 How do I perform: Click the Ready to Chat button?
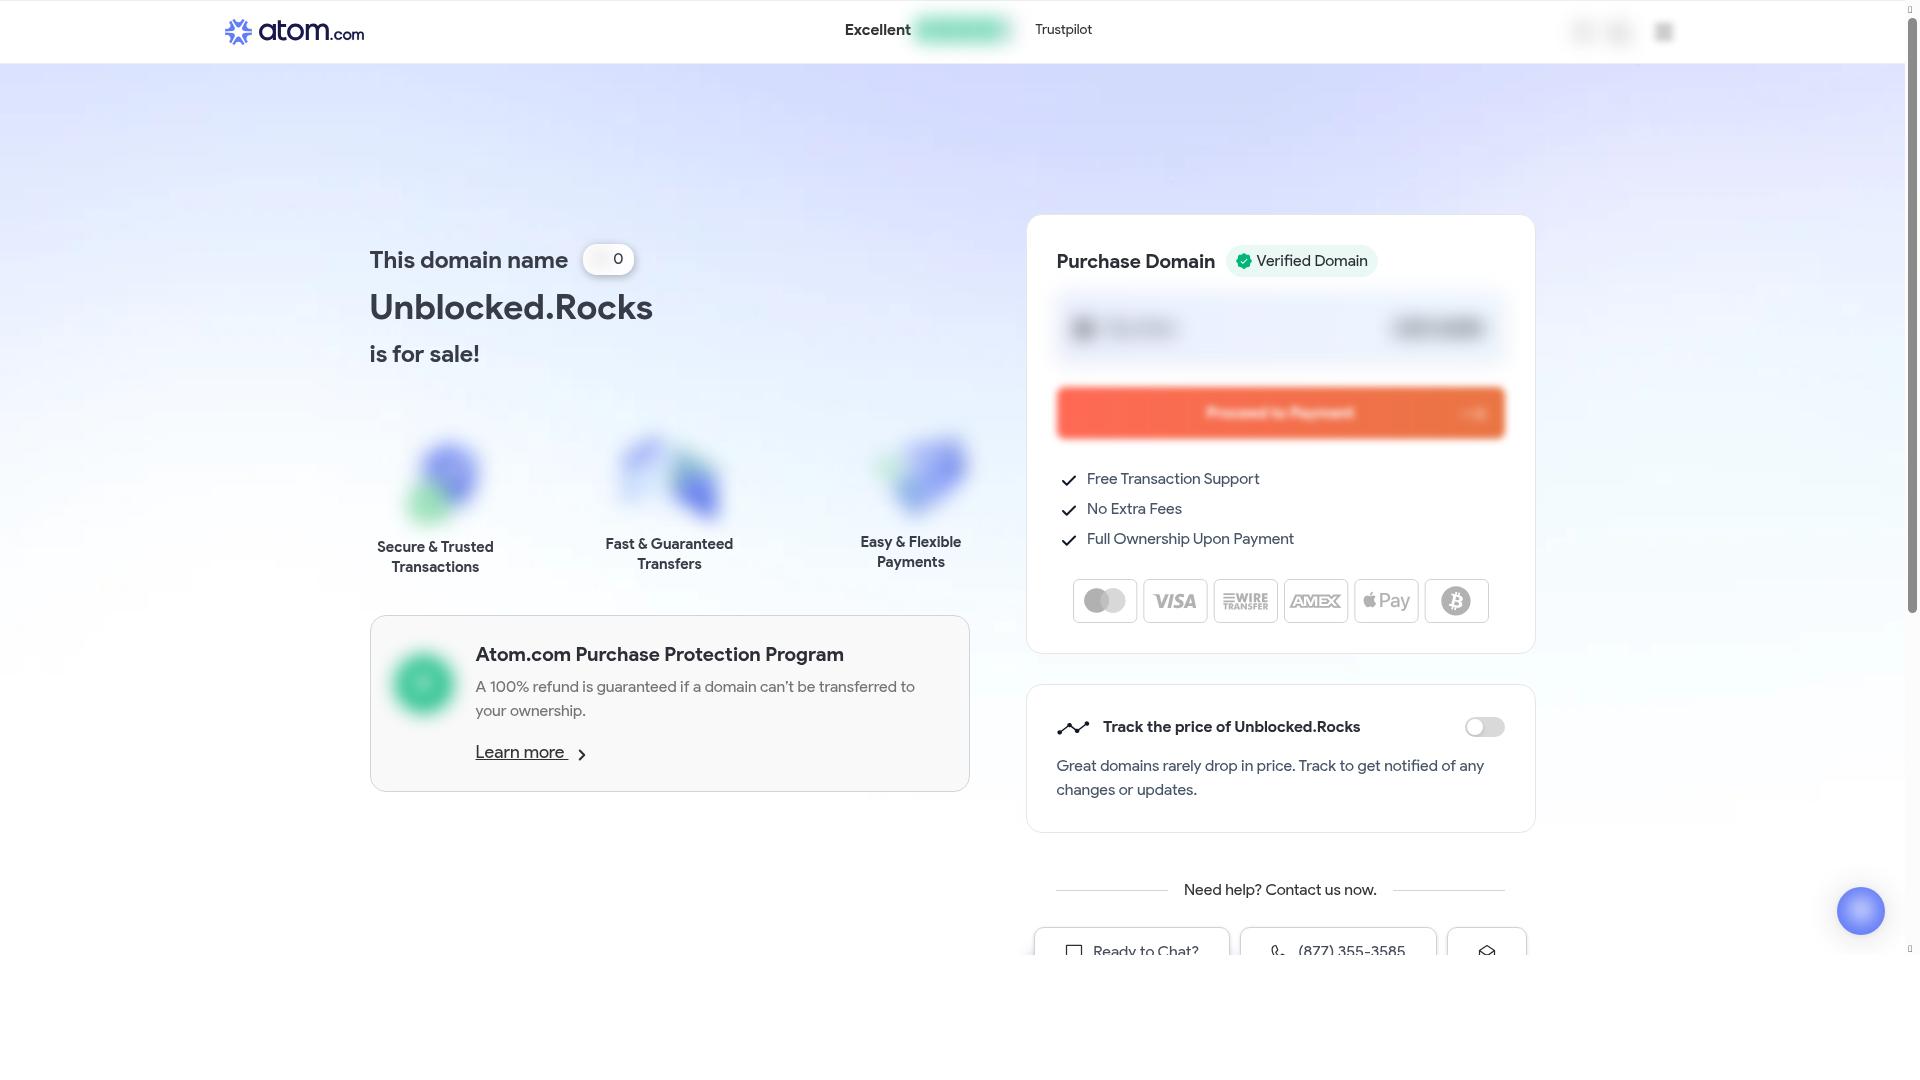click(x=1132, y=946)
